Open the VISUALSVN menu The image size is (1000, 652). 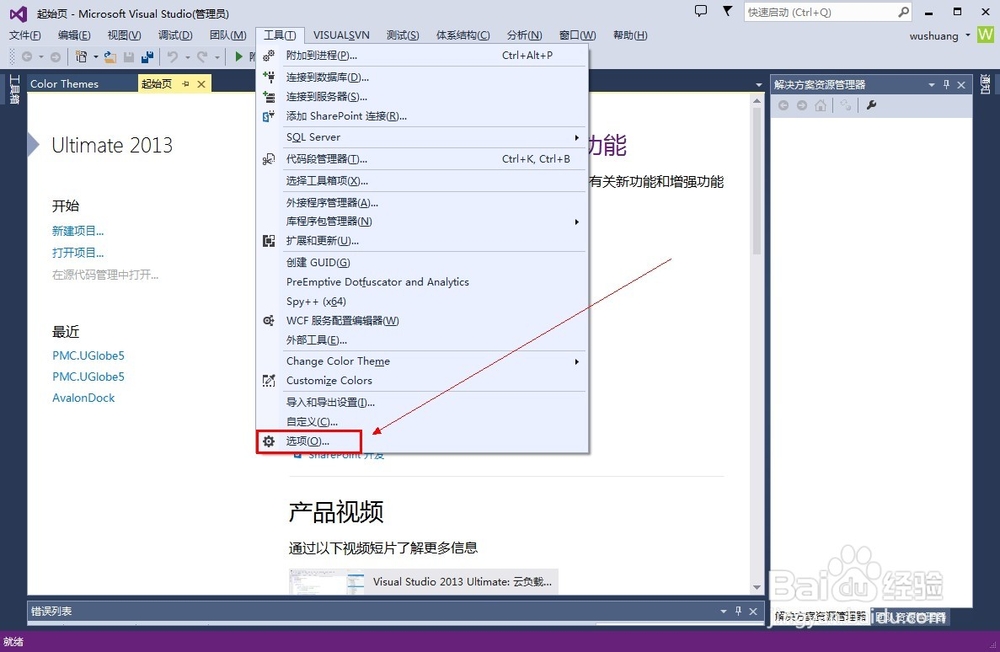pos(340,34)
